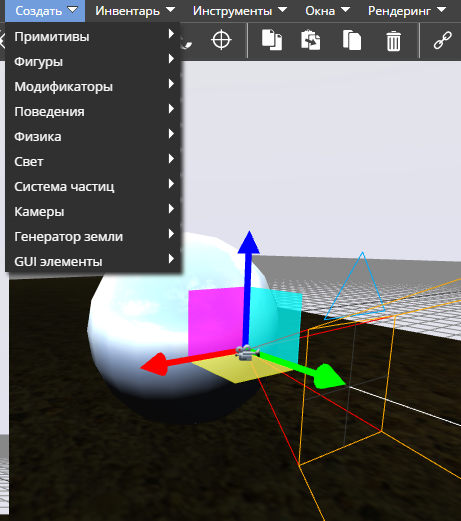Screen dimensions: 461x521
Task: Click the crosshair target toolbar icon
Action: [221, 40]
